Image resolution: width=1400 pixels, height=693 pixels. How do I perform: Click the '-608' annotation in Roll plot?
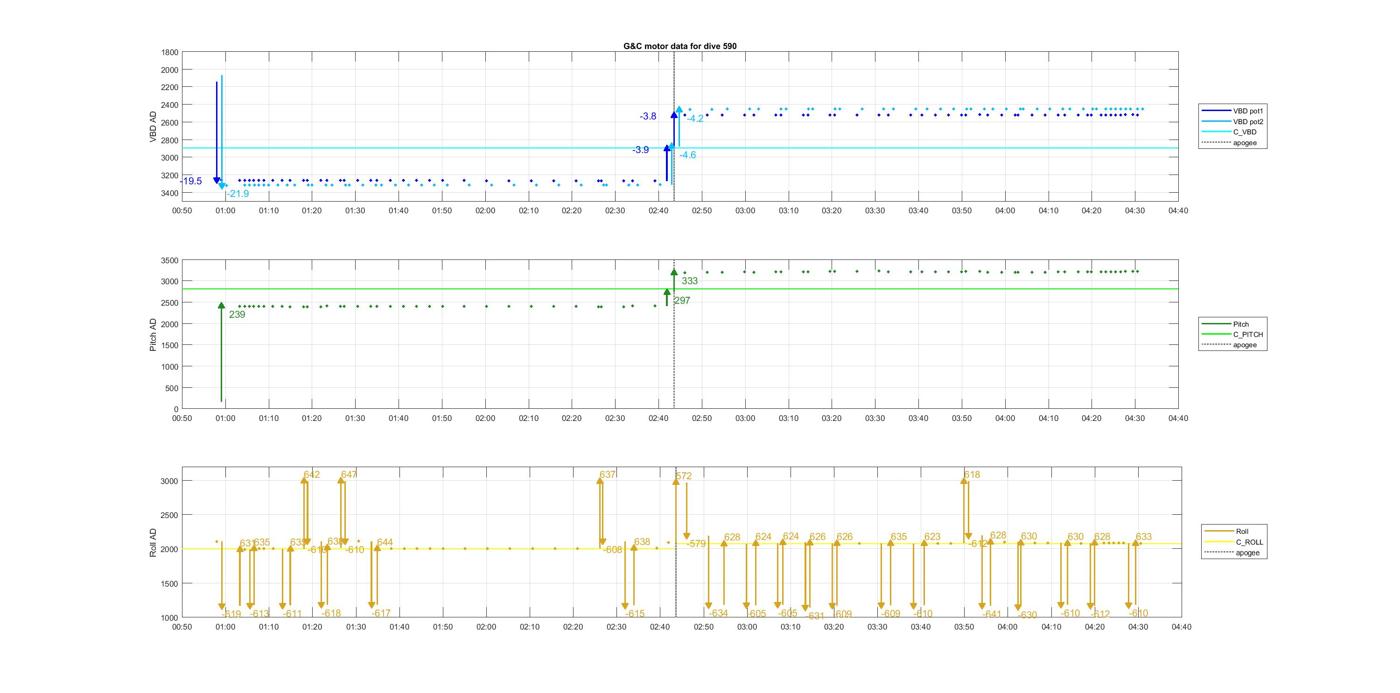(612, 550)
